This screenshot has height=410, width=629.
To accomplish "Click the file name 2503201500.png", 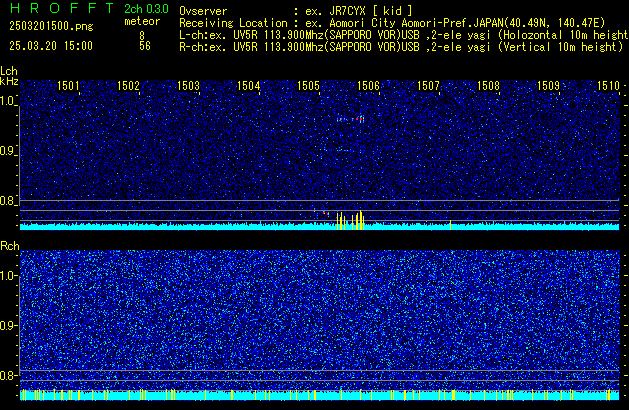I will [x=51, y=26].
